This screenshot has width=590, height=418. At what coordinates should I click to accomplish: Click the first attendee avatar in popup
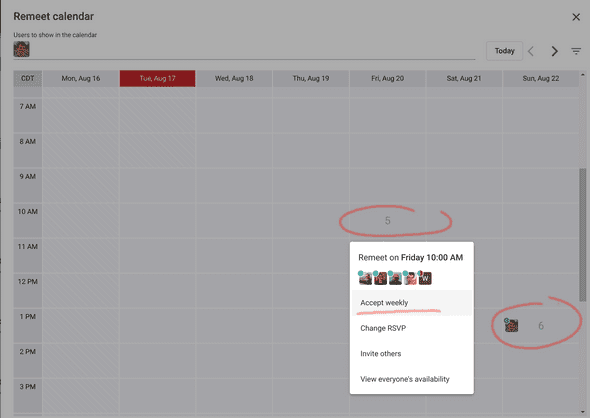pyautogui.click(x=365, y=278)
